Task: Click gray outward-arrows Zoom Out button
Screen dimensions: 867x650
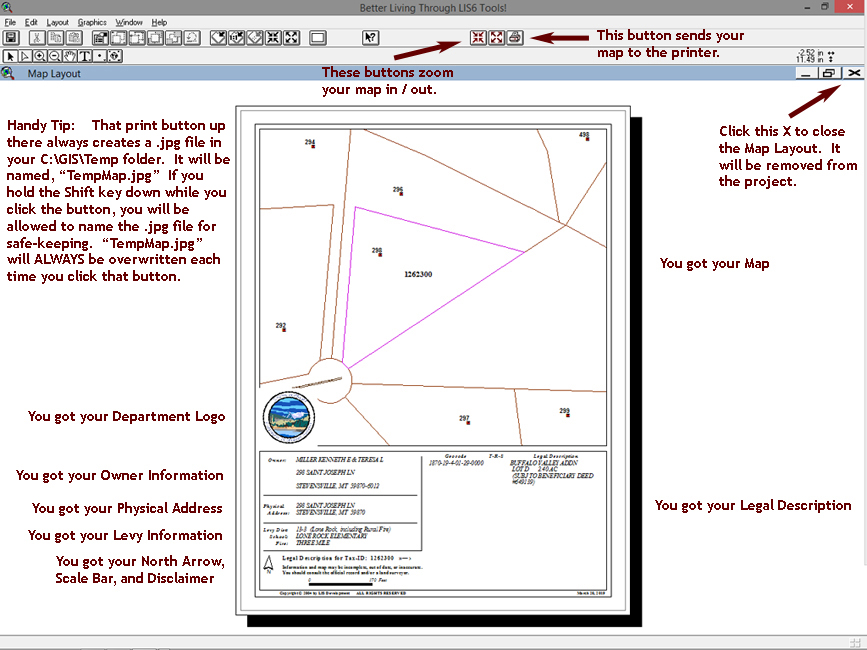Action: tap(291, 38)
